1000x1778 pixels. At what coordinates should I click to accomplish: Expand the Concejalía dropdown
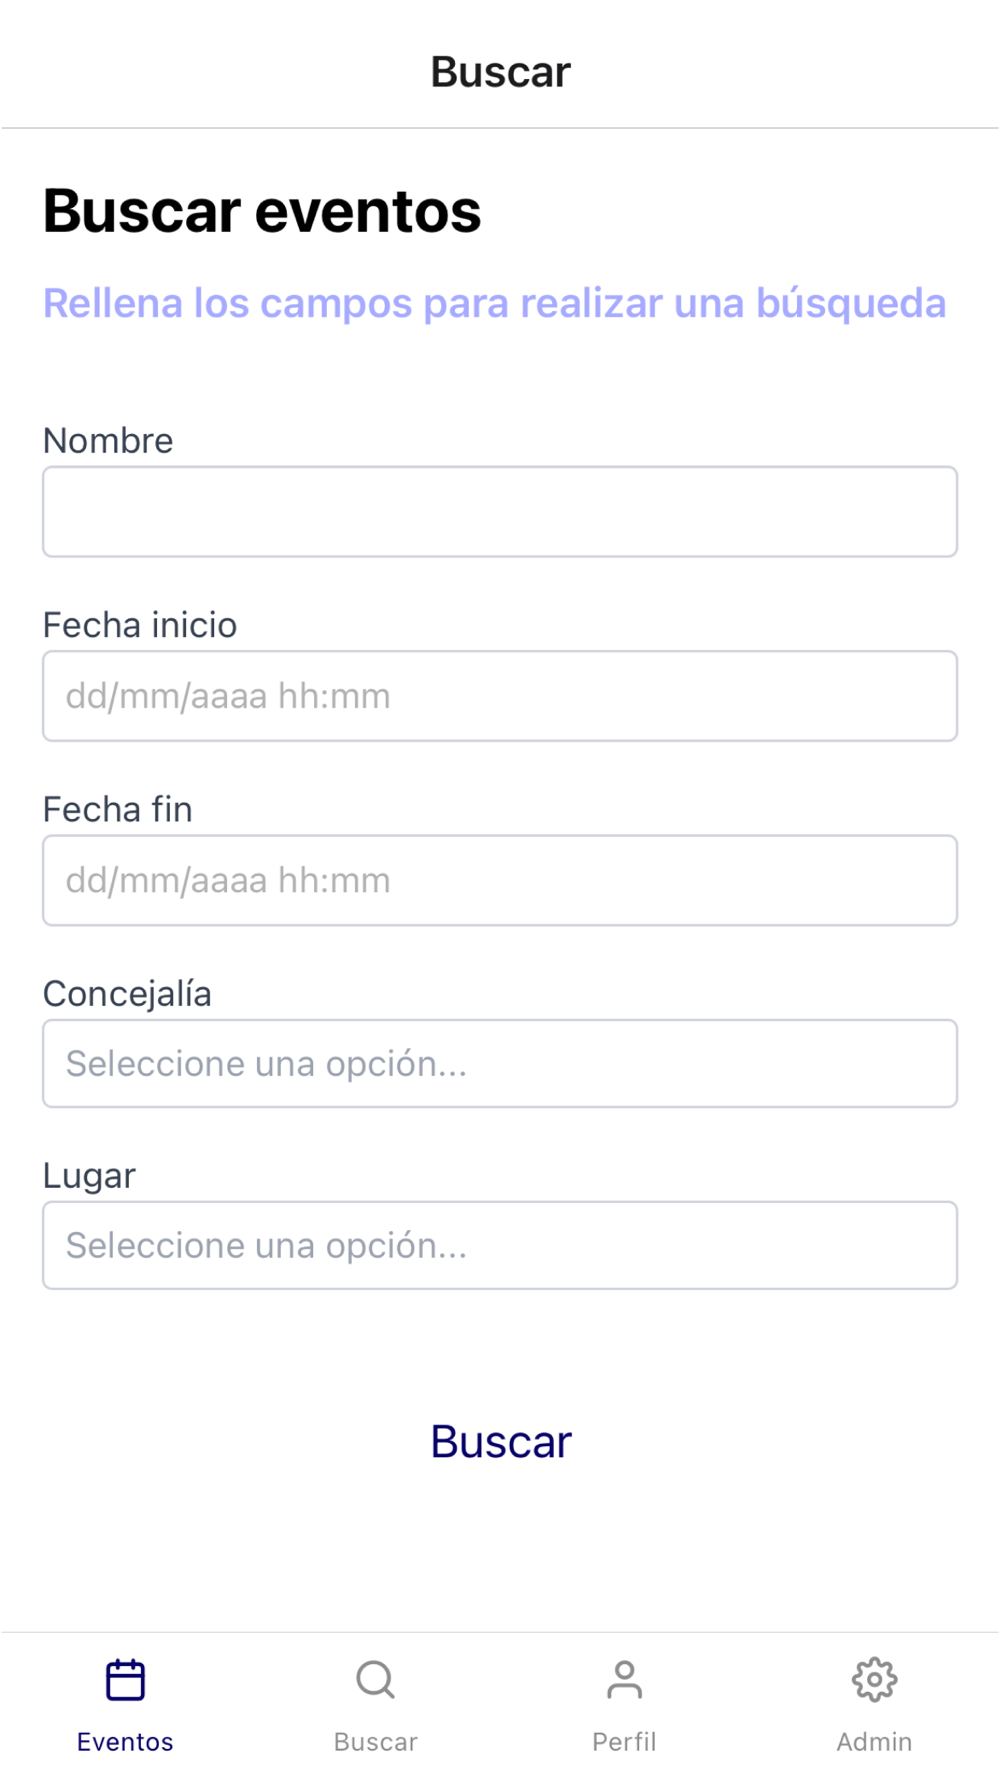[500, 1063]
